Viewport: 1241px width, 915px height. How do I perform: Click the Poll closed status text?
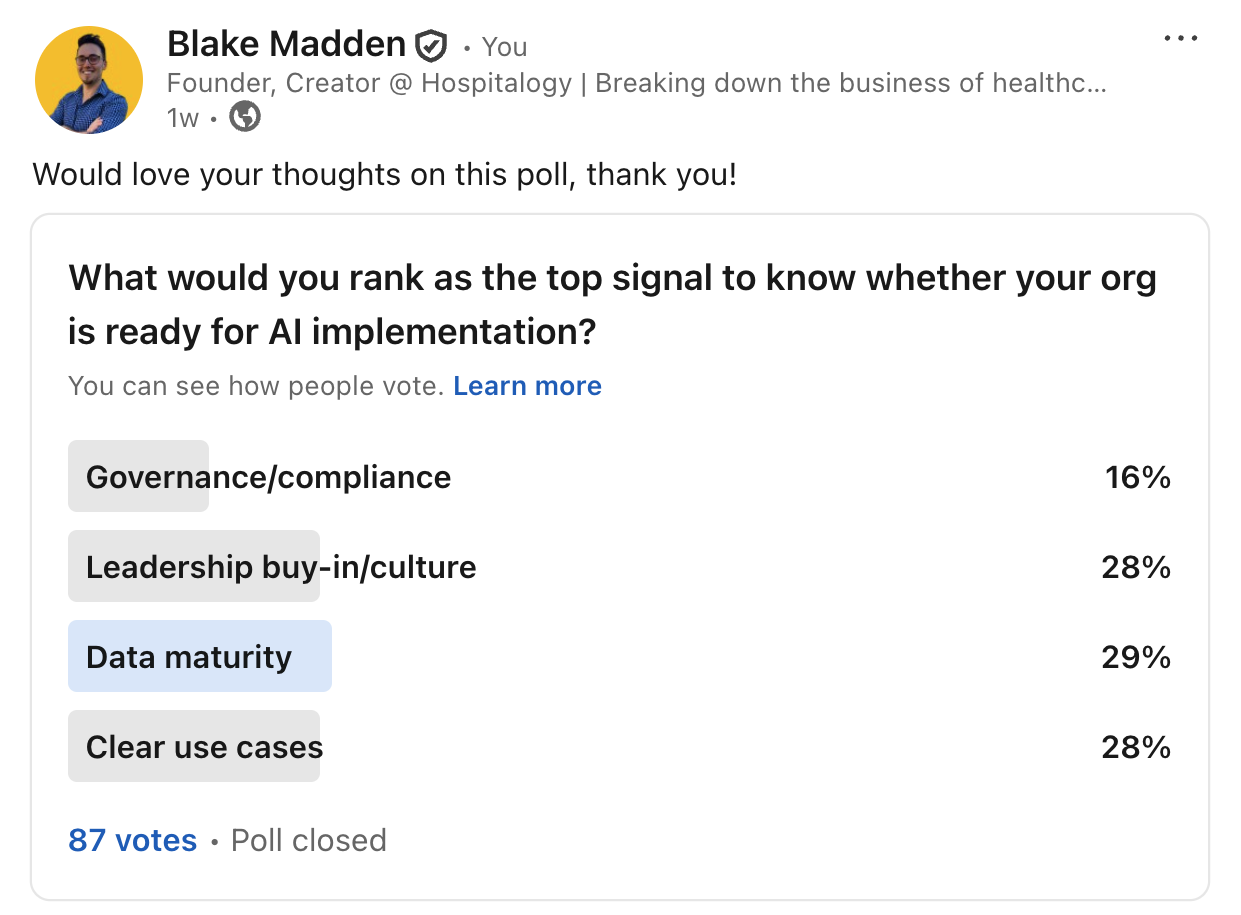[x=308, y=840]
